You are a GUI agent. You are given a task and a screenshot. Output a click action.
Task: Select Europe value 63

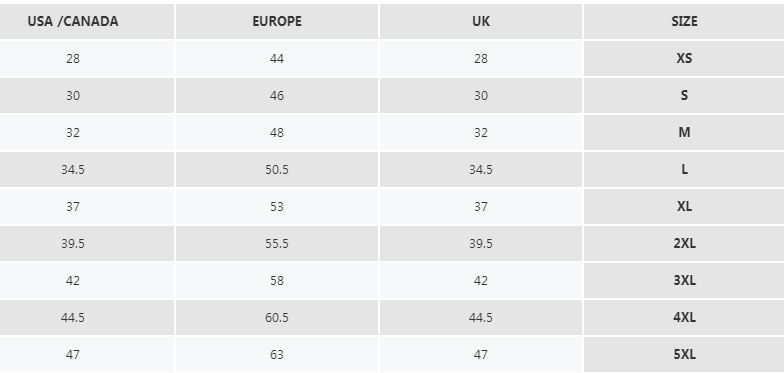[x=277, y=354]
